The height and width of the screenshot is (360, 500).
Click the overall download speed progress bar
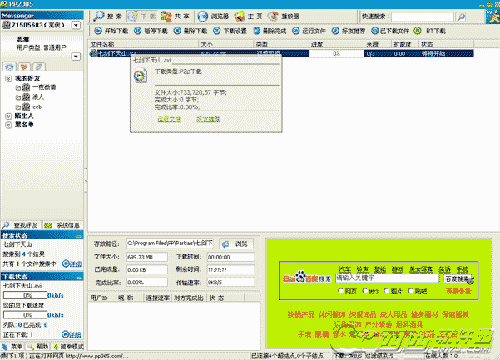[x=25, y=315]
